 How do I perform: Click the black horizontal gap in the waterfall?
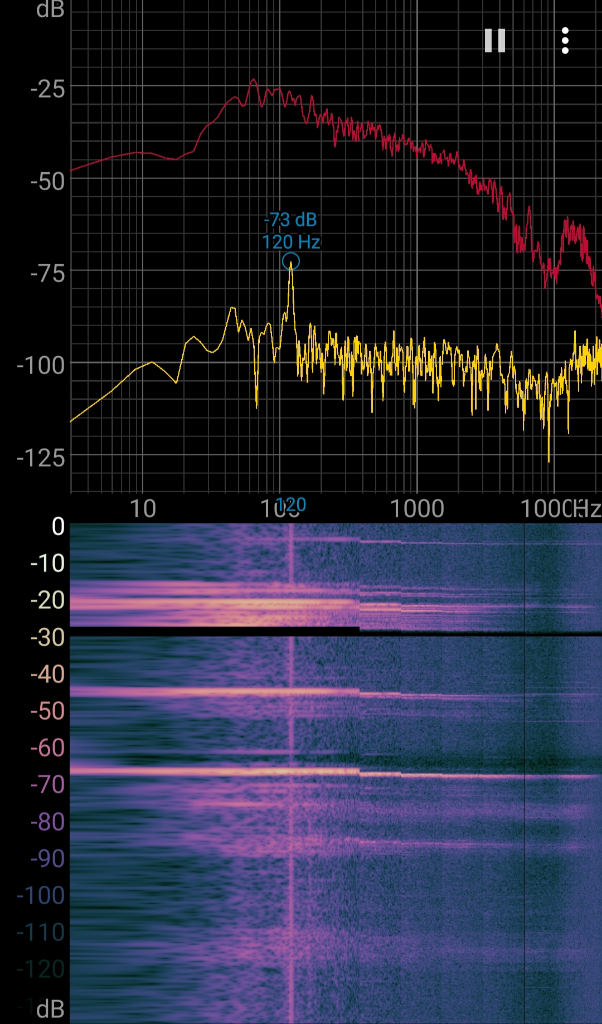(x=200, y=629)
